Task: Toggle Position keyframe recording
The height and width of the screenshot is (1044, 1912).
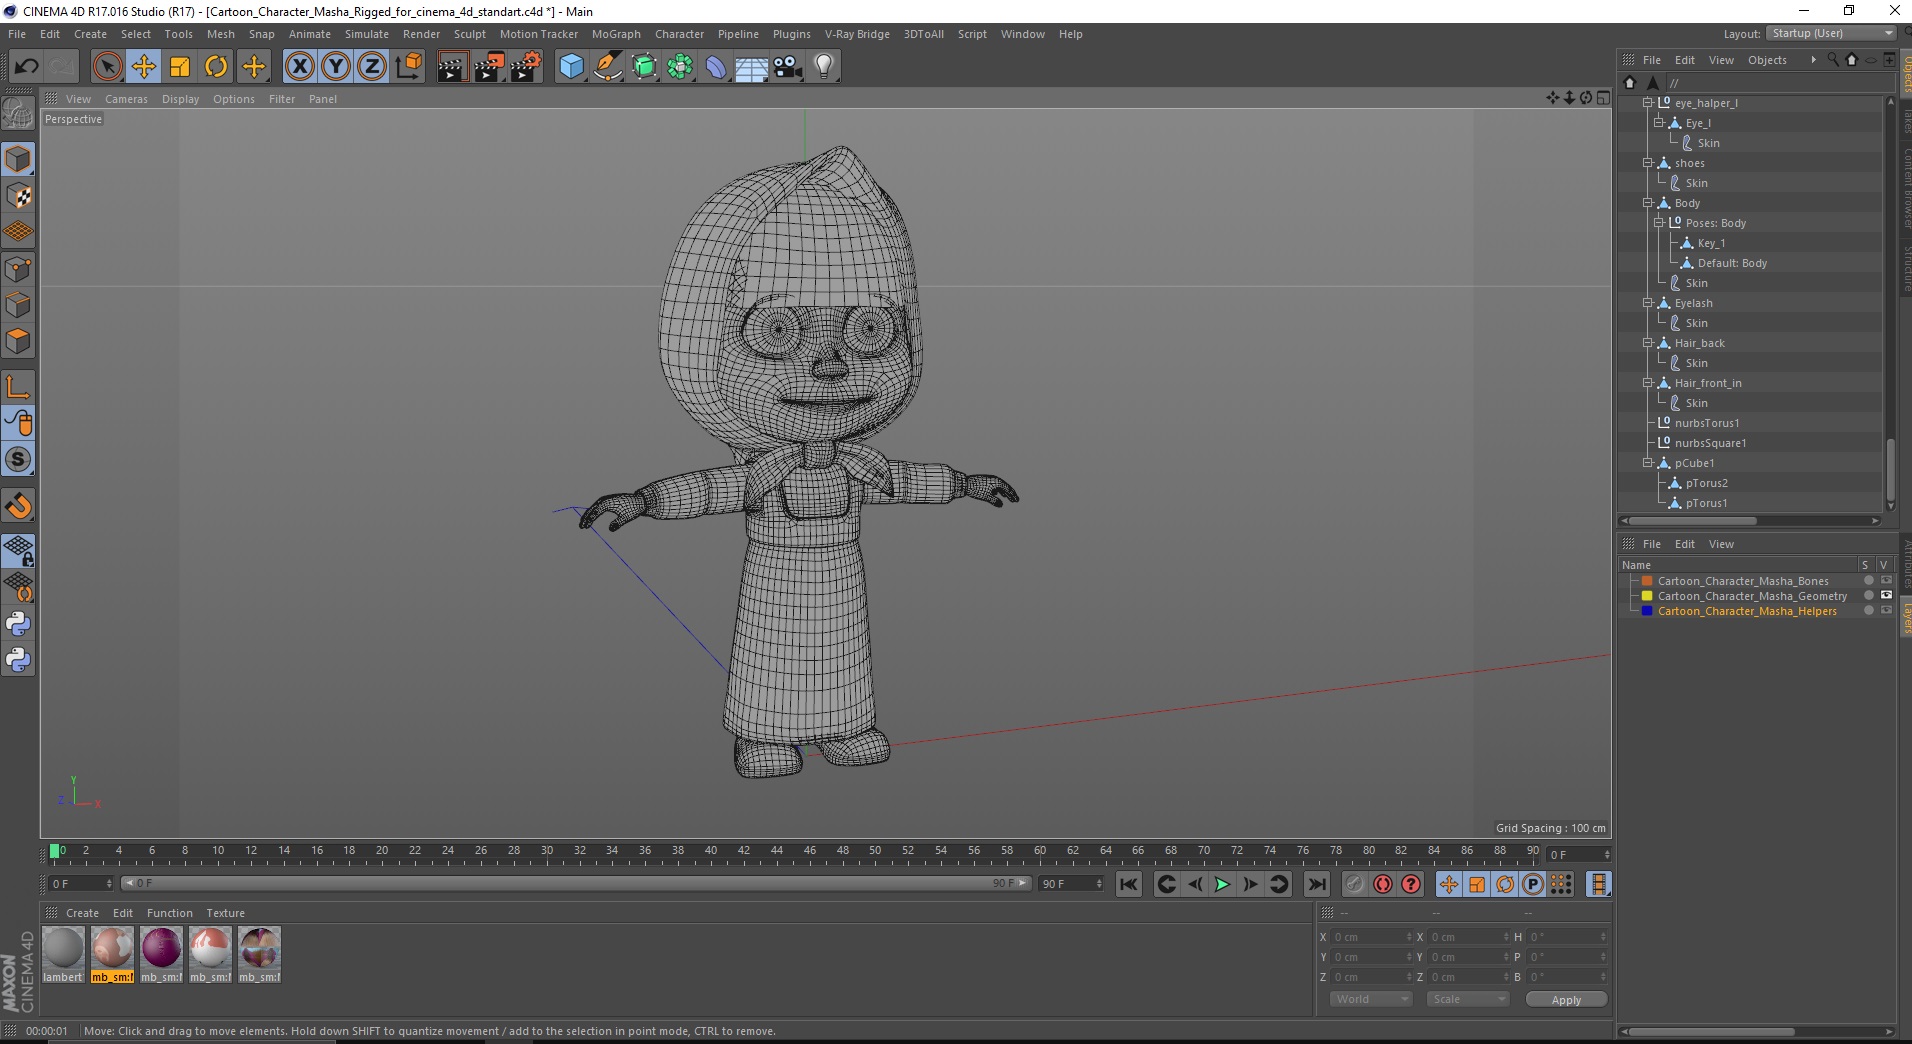Action: tap(1448, 884)
